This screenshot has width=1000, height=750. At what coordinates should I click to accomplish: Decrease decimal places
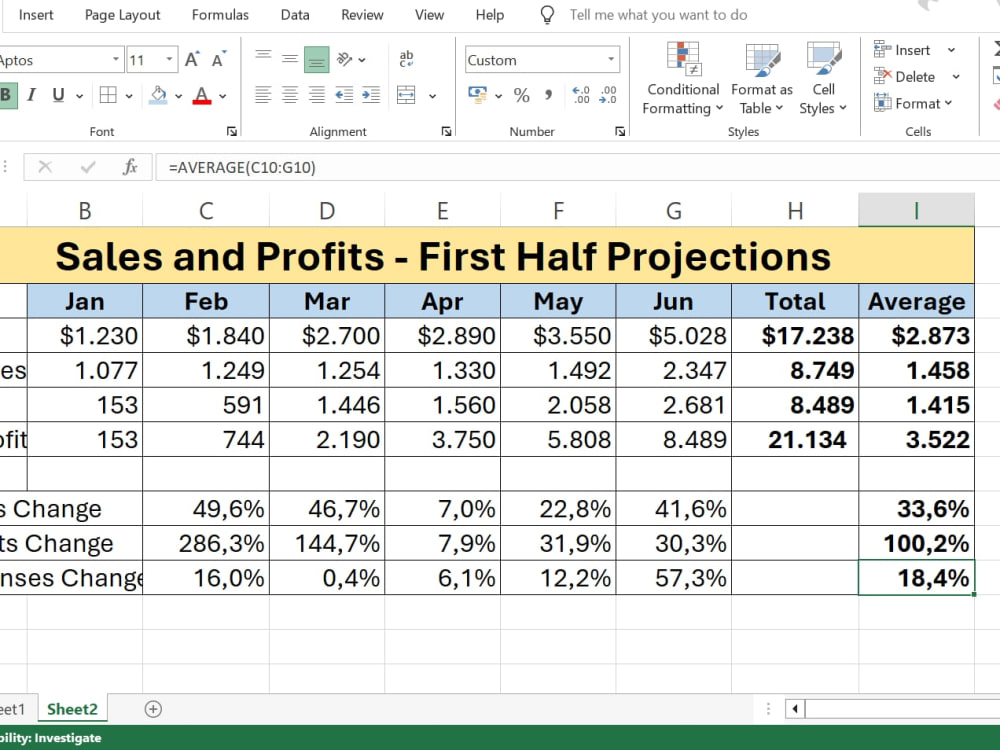(x=608, y=95)
